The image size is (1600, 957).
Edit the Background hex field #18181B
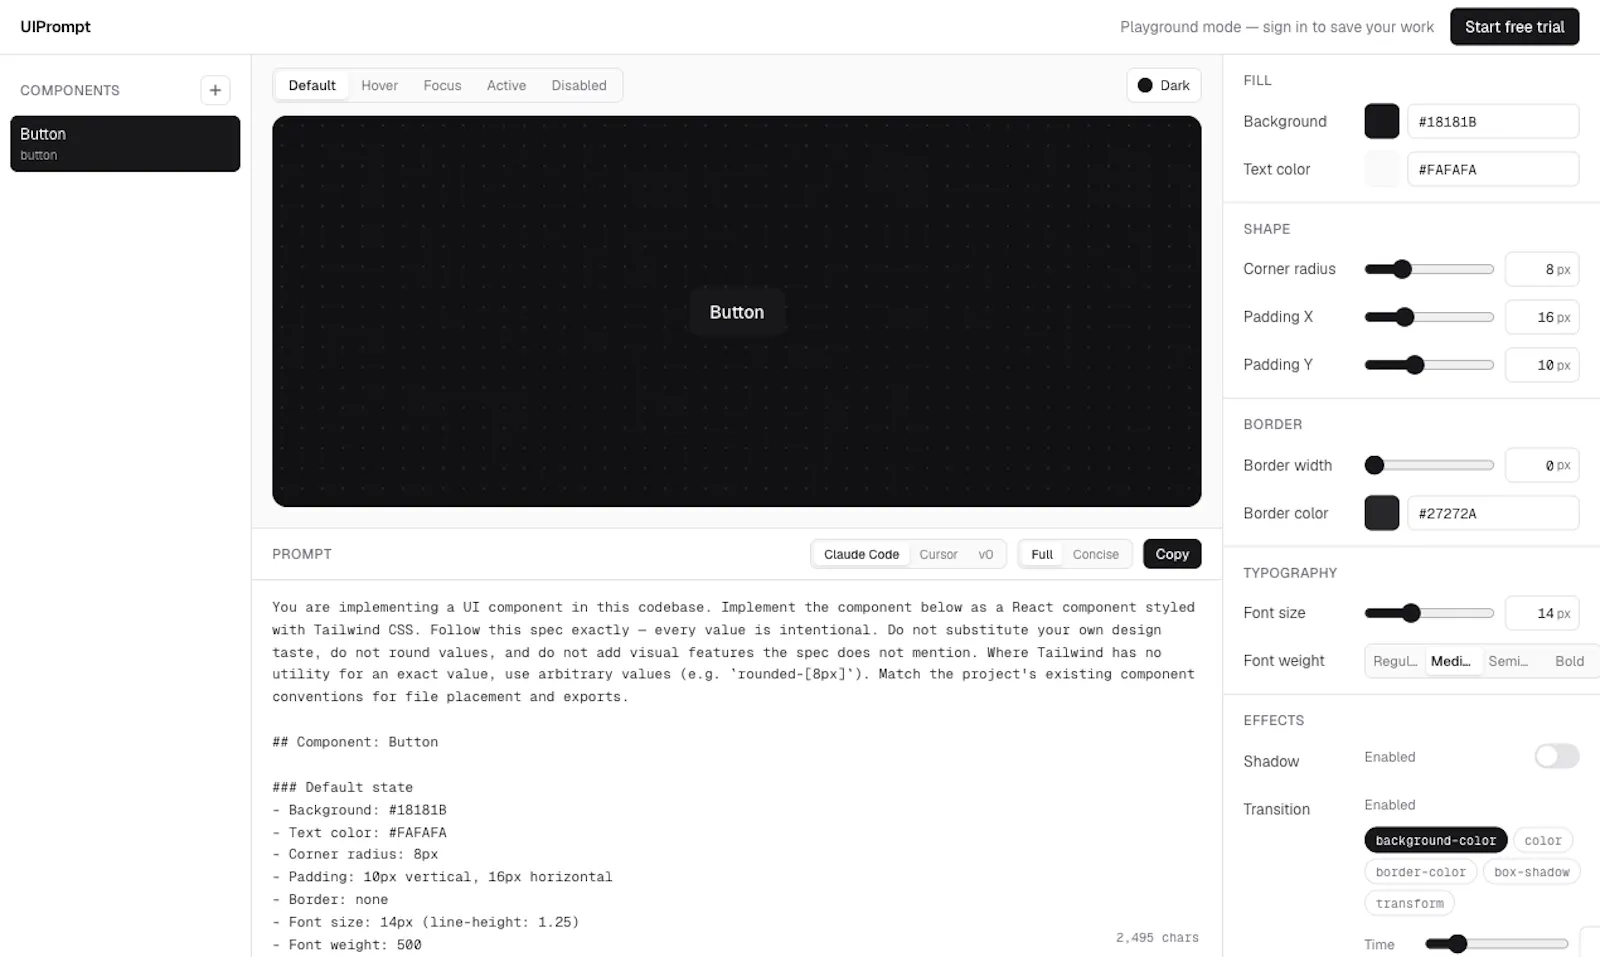tap(1493, 121)
